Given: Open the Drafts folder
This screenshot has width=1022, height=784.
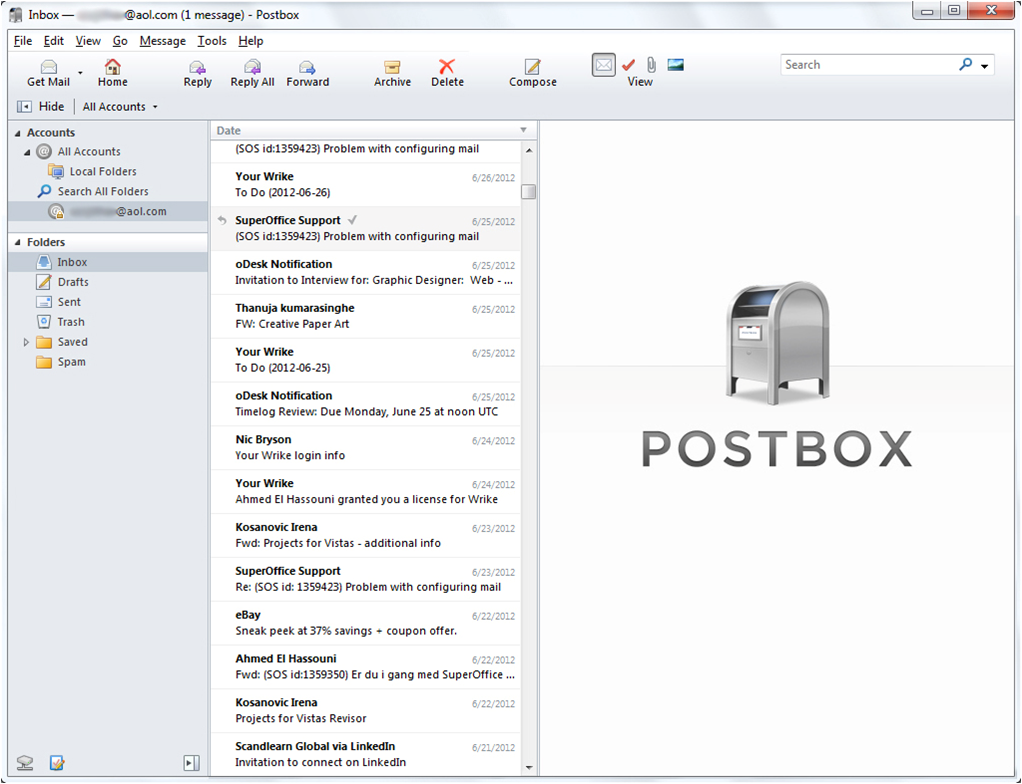Looking at the screenshot, I should tap(72, 282).
